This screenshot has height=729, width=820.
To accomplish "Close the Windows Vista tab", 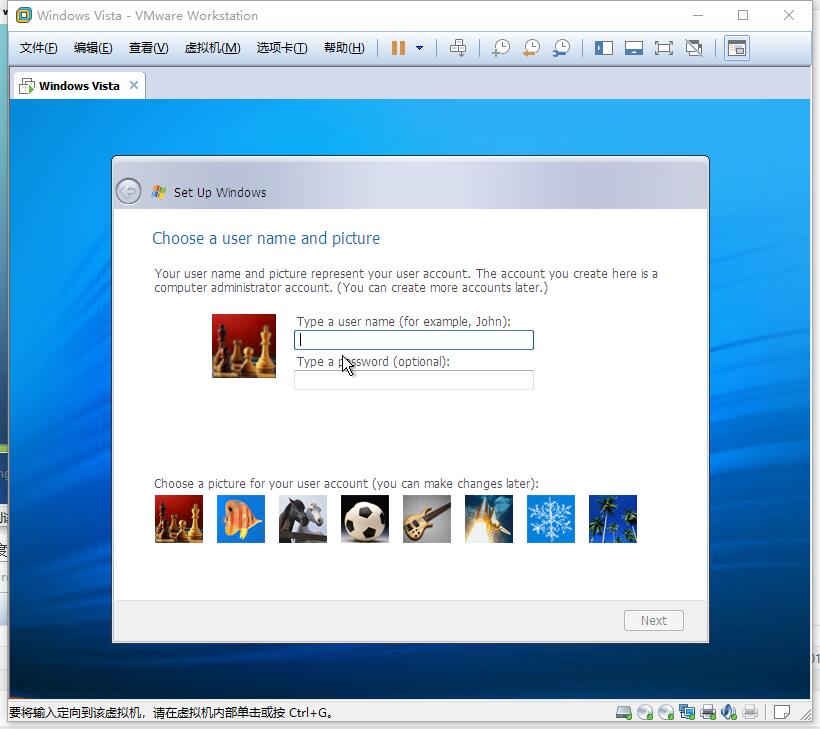I will [x=134, y=85].
